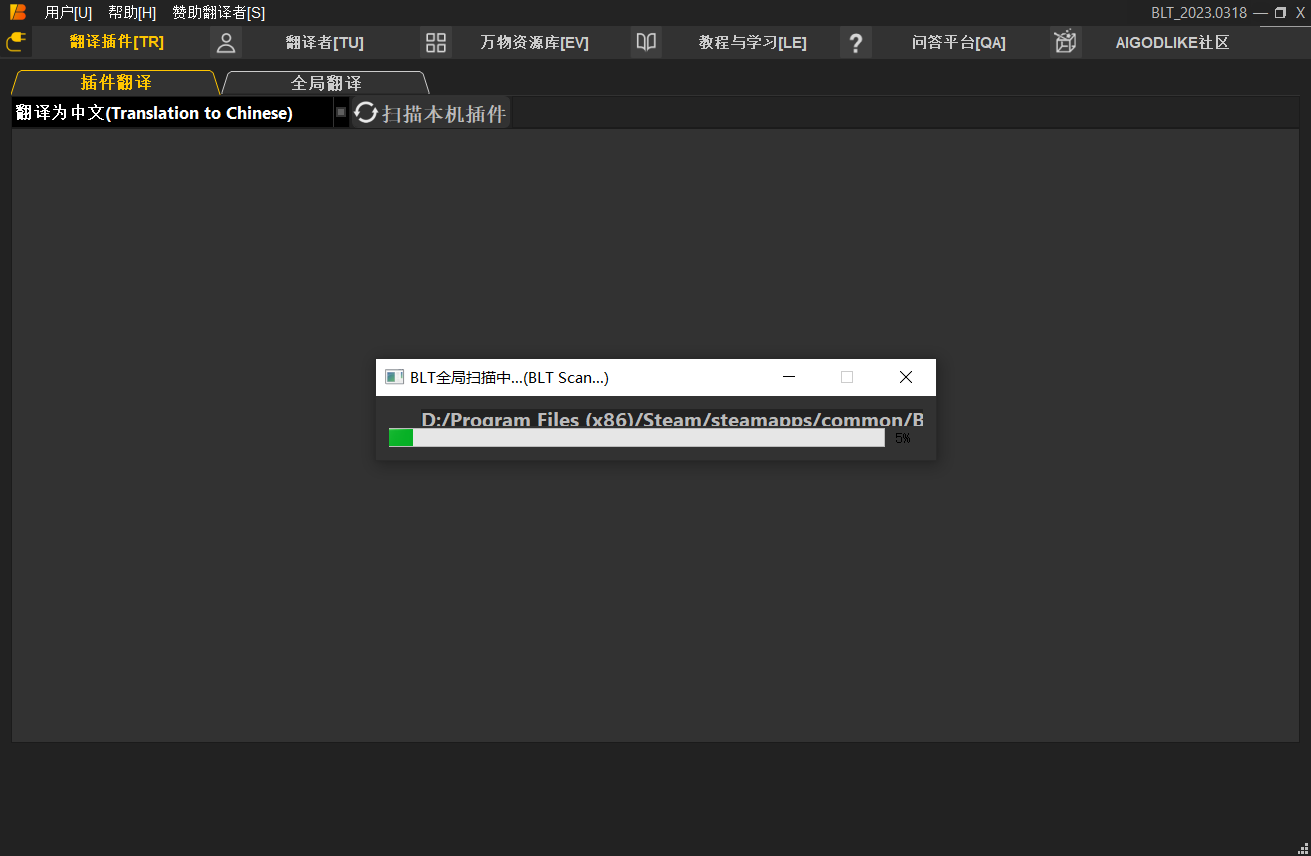Open the 问答平台[QA] section
1311x856 pixels.
point(959,43)
